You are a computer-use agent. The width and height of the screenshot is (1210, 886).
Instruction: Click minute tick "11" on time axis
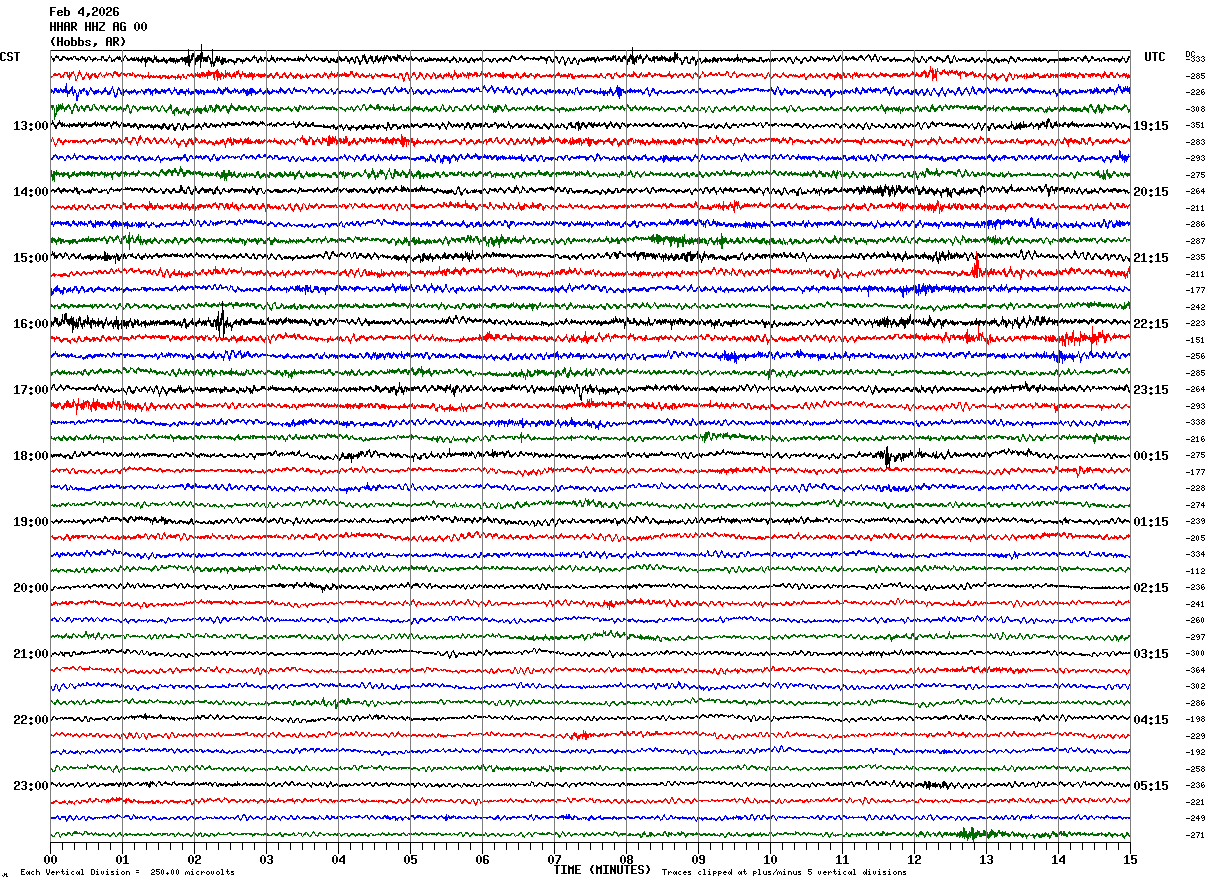(x=842, y=859)
